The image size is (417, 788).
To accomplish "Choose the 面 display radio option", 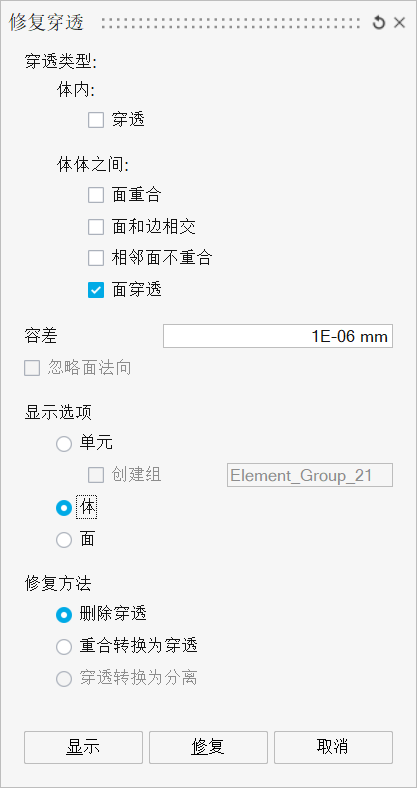I will [64, 540].
